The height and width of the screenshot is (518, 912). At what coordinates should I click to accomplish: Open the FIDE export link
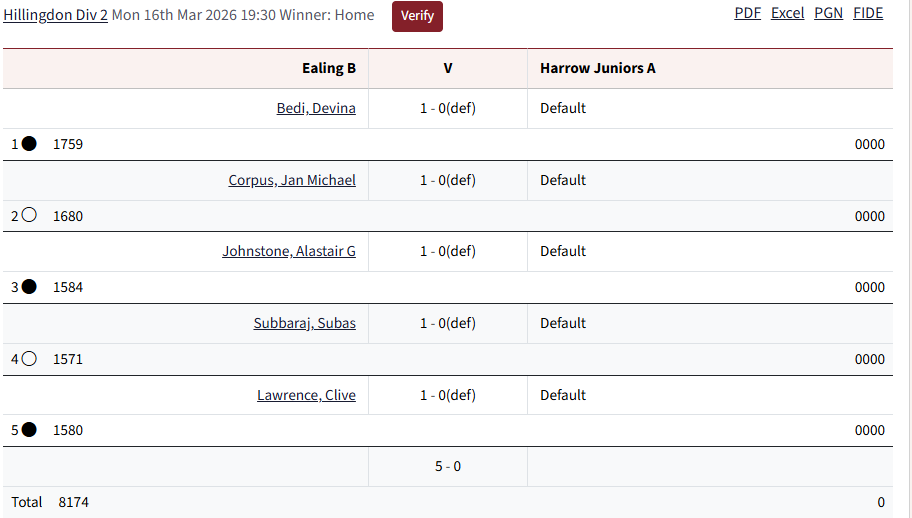(868, 13)
